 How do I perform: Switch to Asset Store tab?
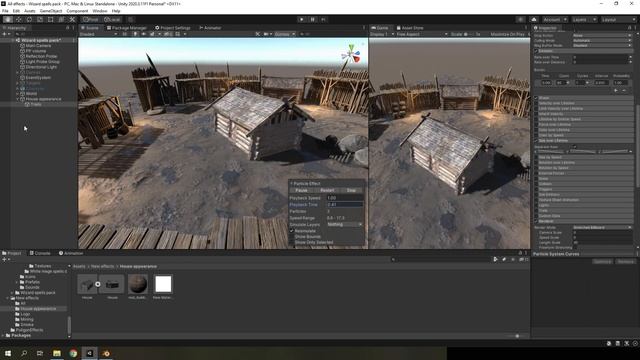tap(410, 28)
